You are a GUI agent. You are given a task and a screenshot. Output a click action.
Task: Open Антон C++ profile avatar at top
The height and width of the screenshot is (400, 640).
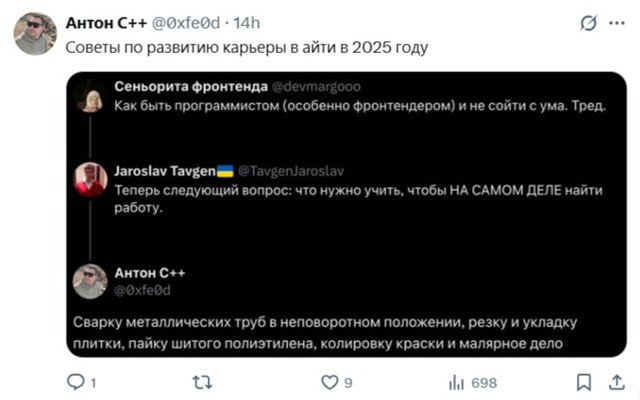(x=35, y=33)
